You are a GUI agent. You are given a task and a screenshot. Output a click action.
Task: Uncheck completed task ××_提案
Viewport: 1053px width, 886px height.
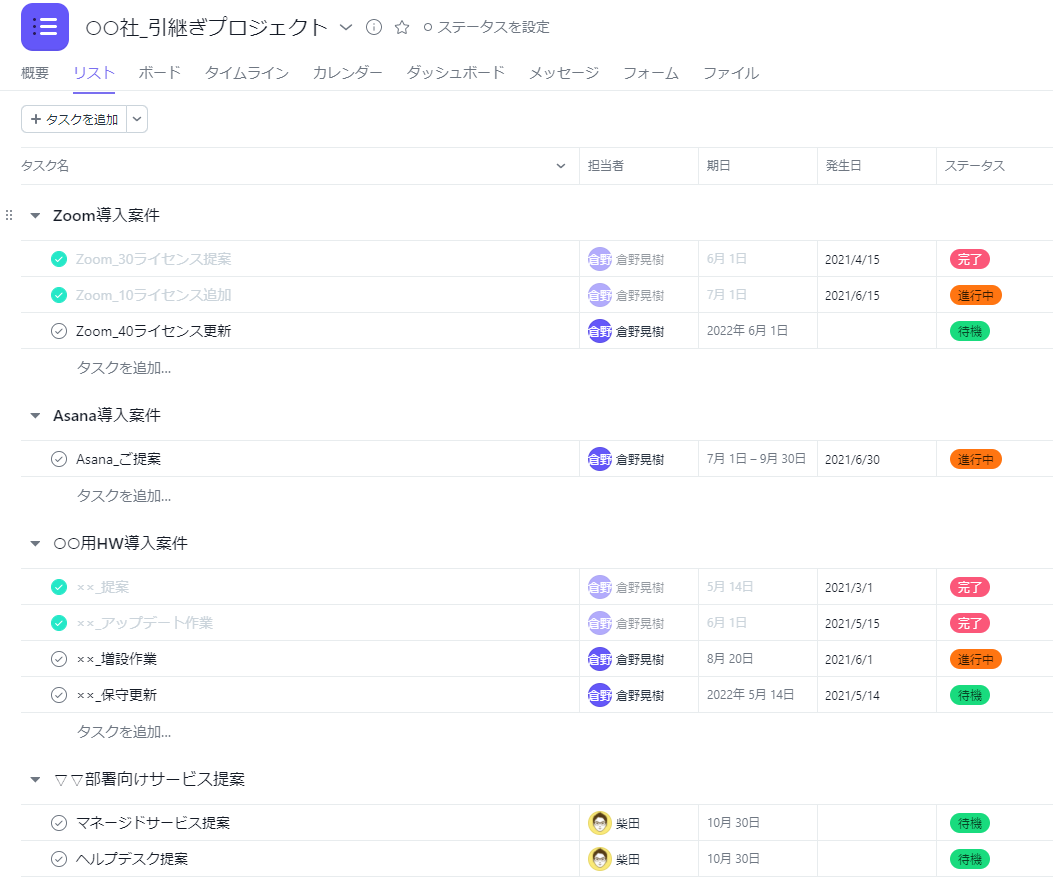click(59, 588)
